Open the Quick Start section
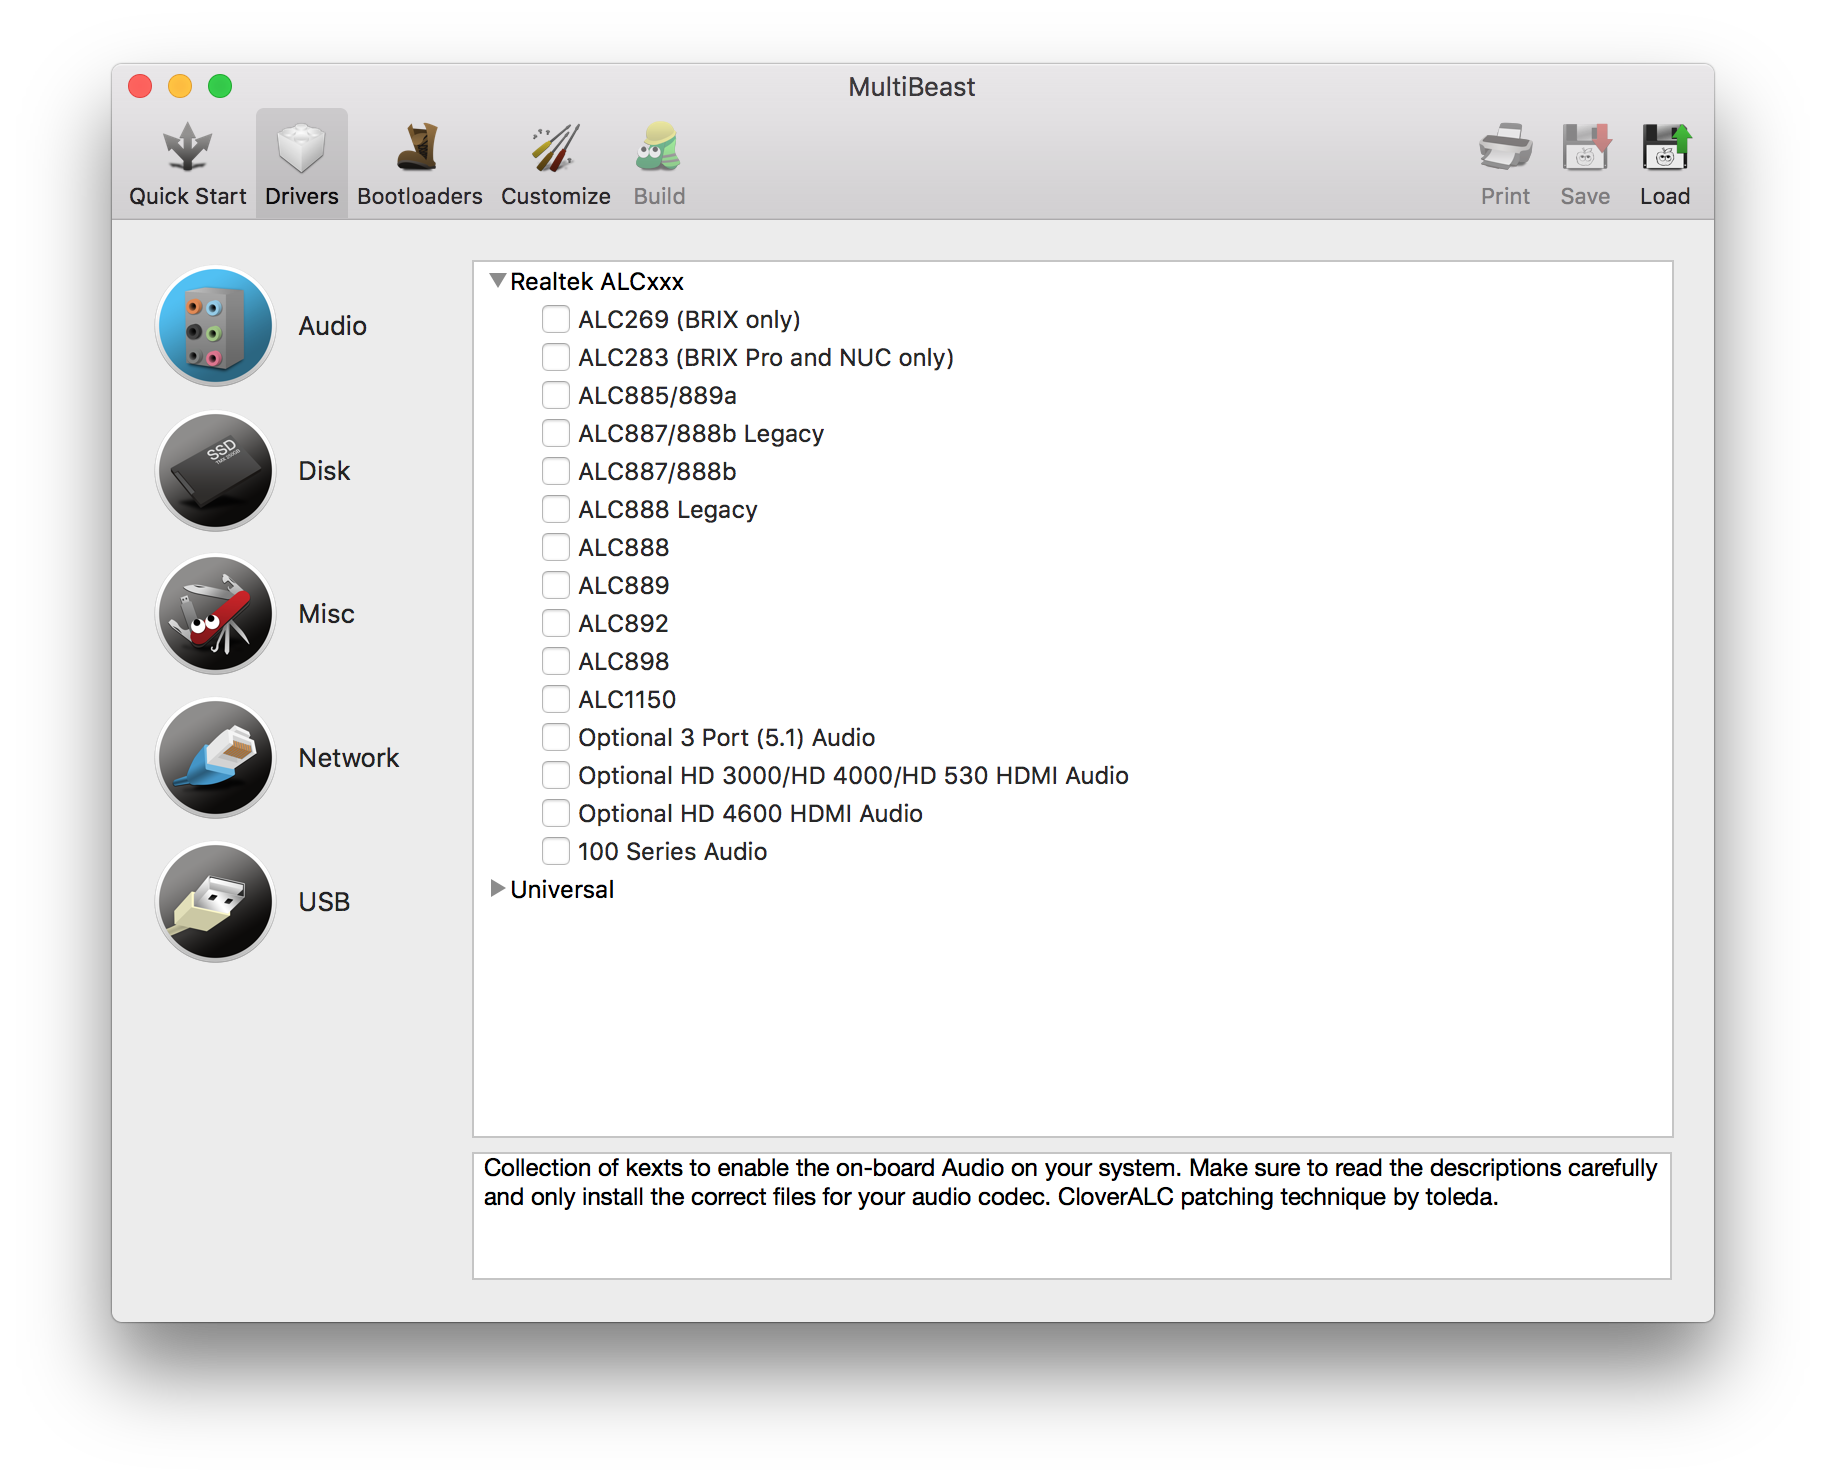Viewport: 1826px width, 1482px height. (188, 160)
